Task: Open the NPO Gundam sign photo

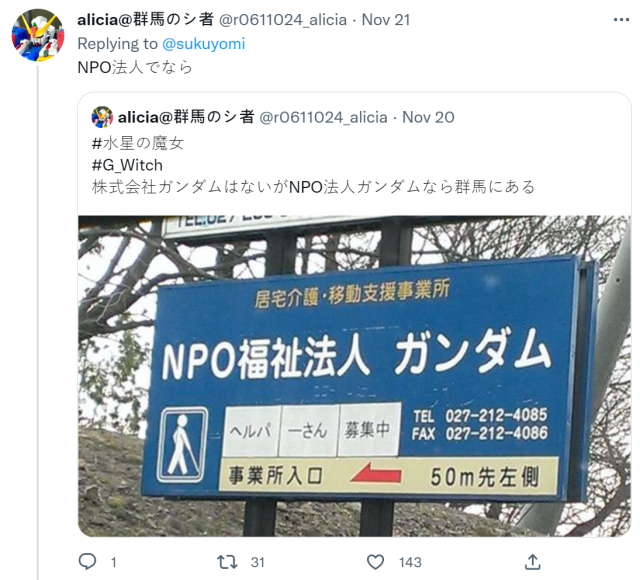Action: pyautogui.click(x=354, y=376)
